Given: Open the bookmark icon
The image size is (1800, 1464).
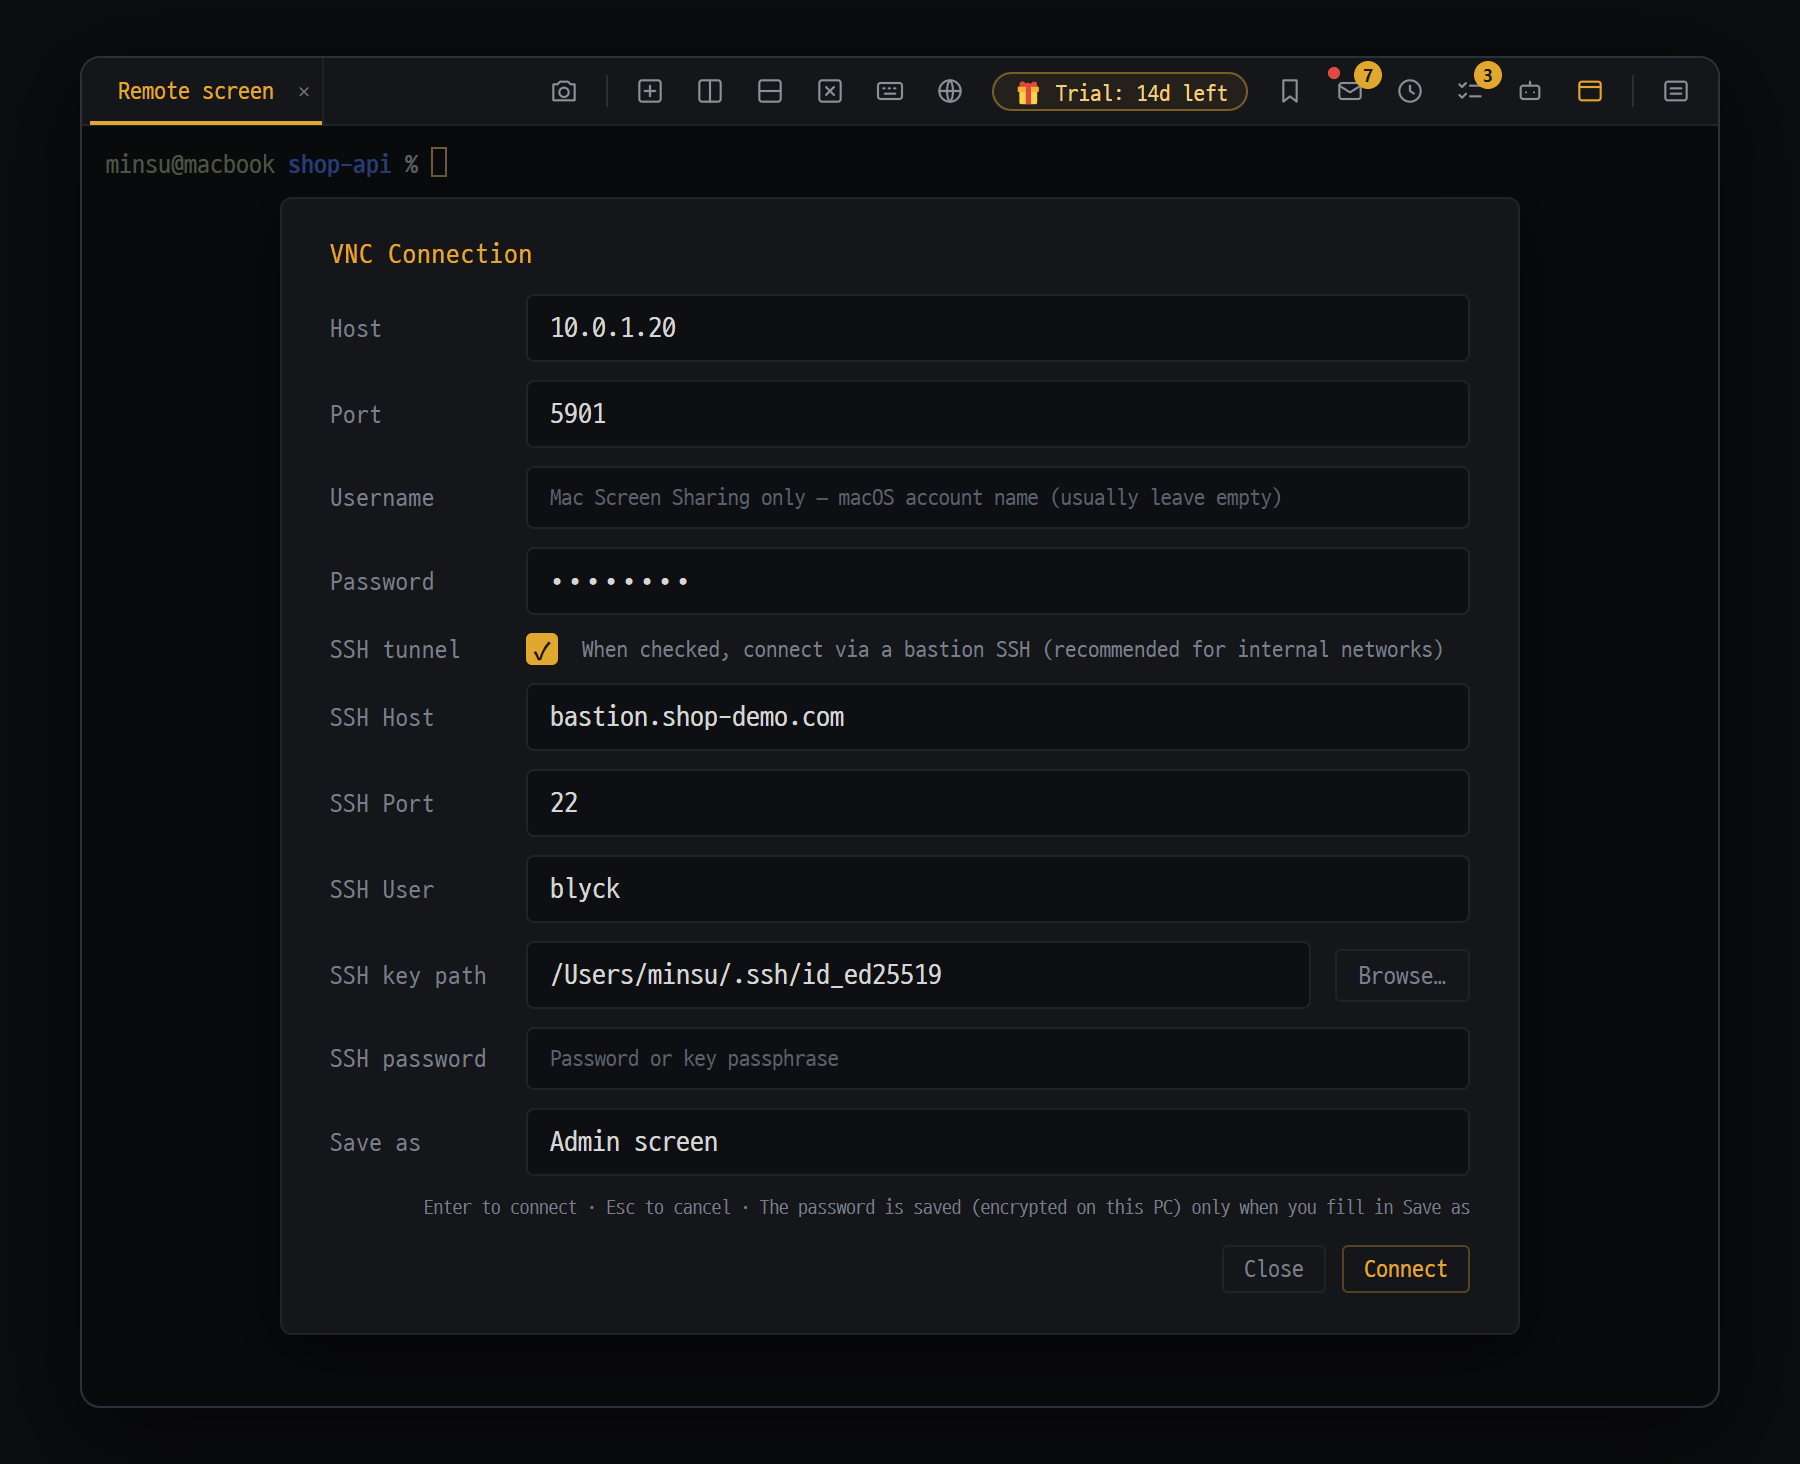Looking at the screenshot, I should pyautogui.click(x=1290, y=92).
